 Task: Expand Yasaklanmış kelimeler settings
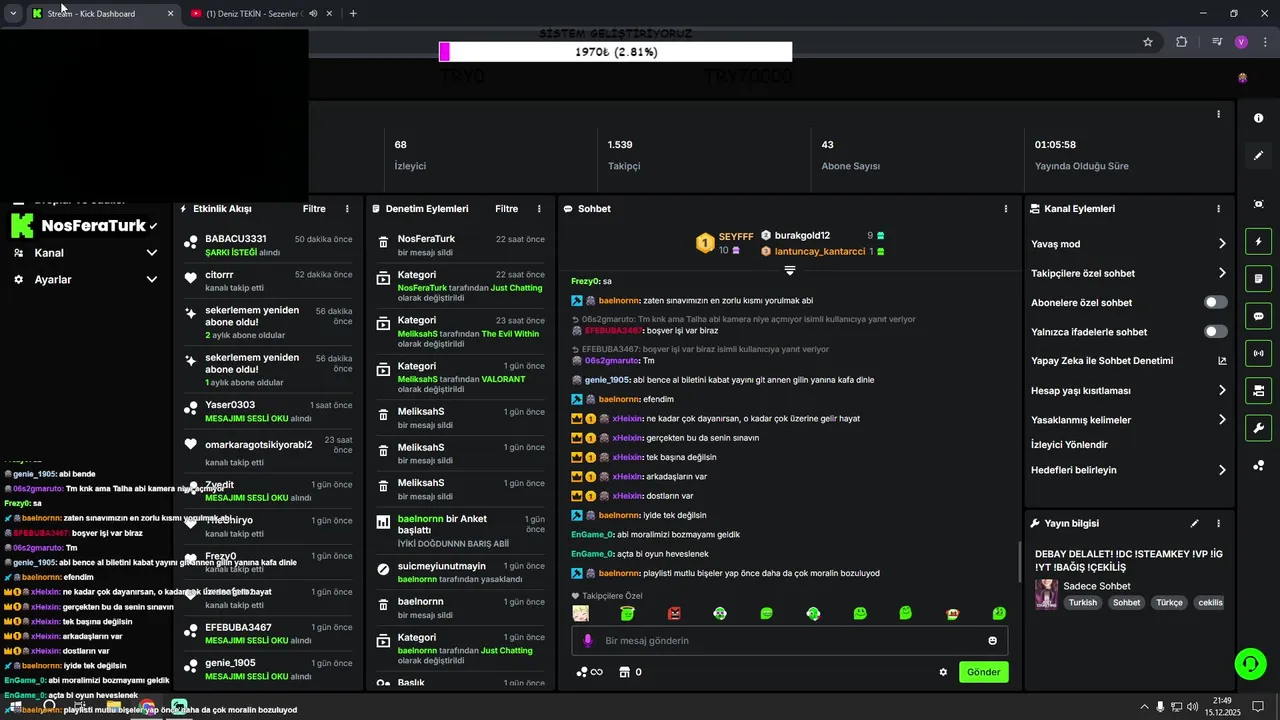point(1222,420)
